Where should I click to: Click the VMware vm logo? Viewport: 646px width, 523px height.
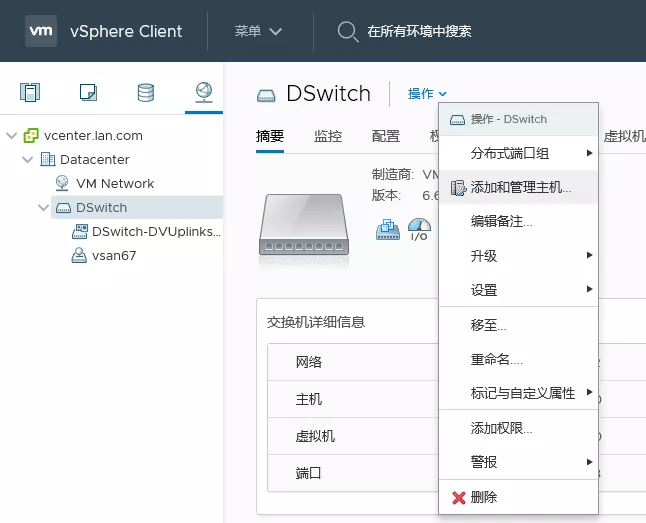[x=41, y=31]
